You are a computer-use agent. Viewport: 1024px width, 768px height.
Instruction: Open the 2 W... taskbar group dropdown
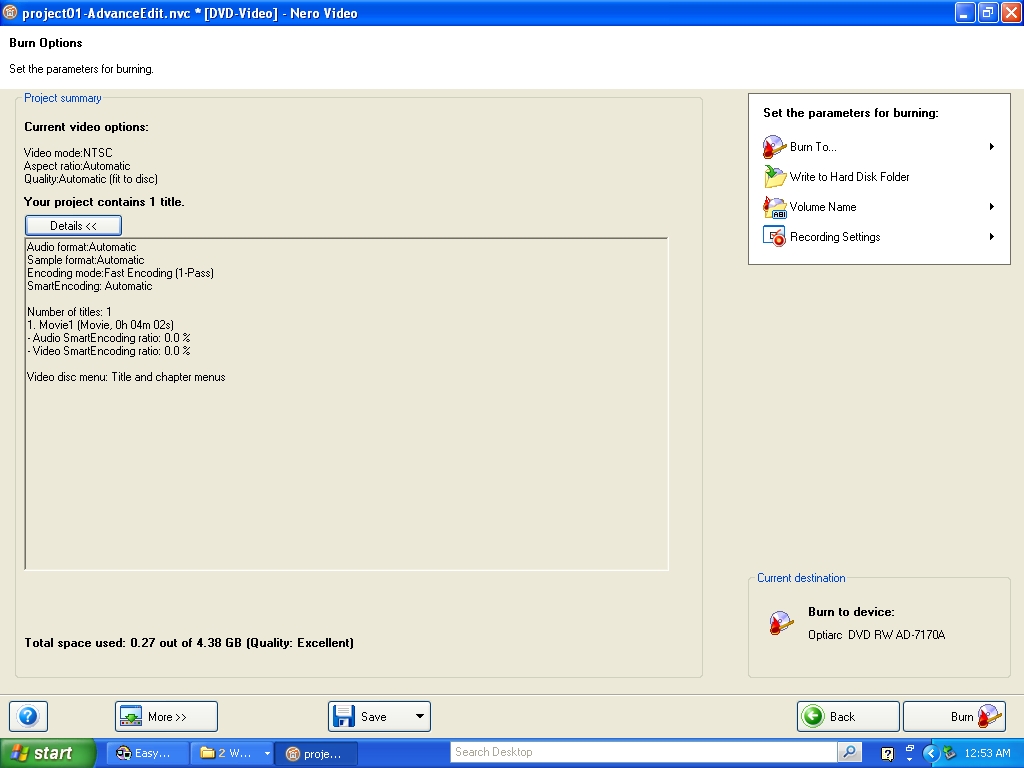click(266, 753)
